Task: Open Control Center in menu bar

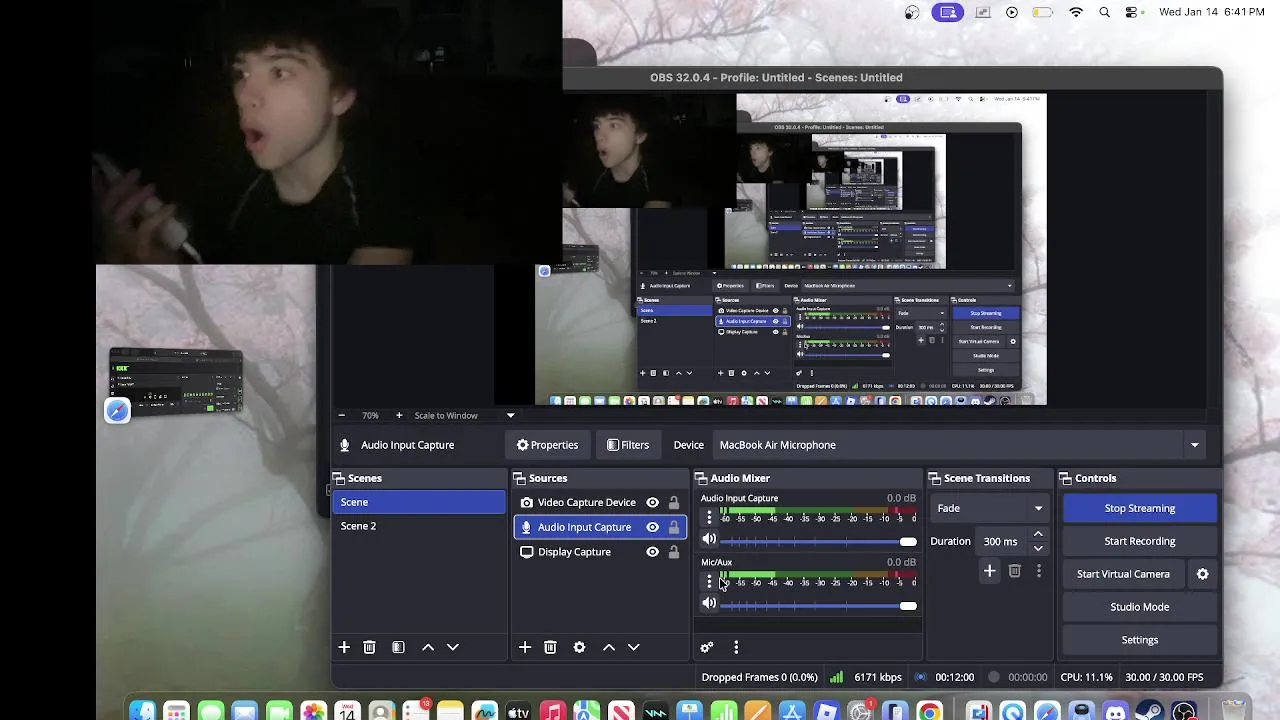Action: coord(1132,12)
